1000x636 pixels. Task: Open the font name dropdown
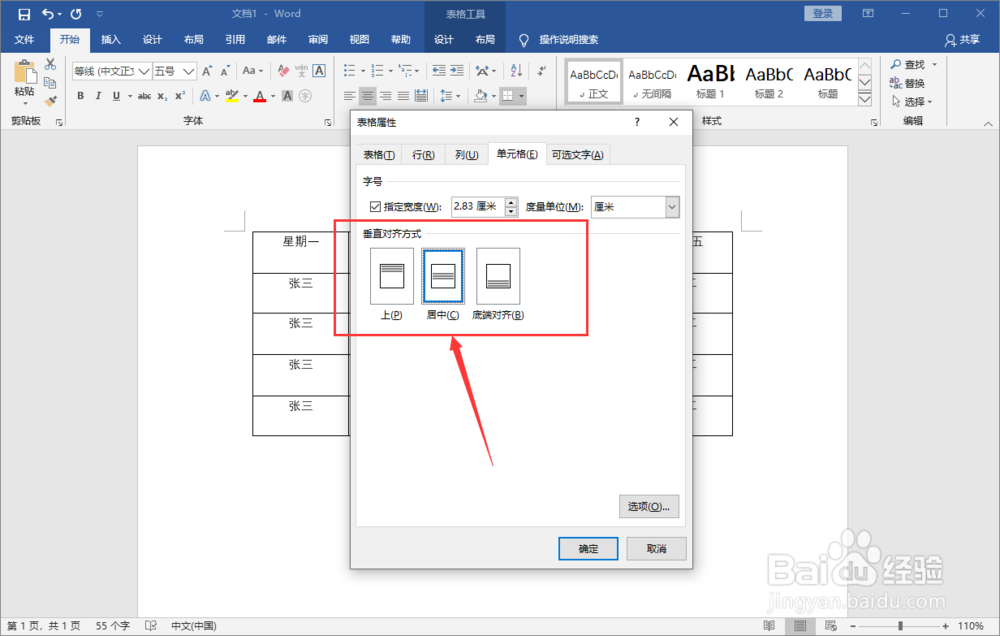(x=144, y=70)
